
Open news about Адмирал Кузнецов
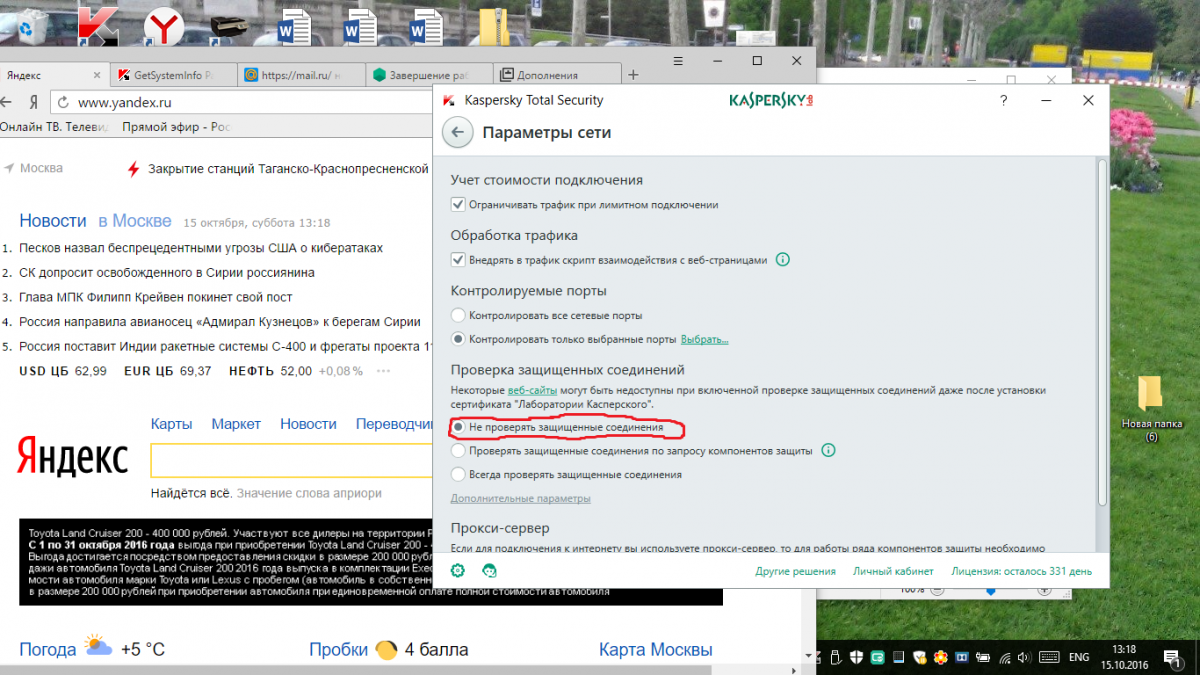click(x=220, y=322)
